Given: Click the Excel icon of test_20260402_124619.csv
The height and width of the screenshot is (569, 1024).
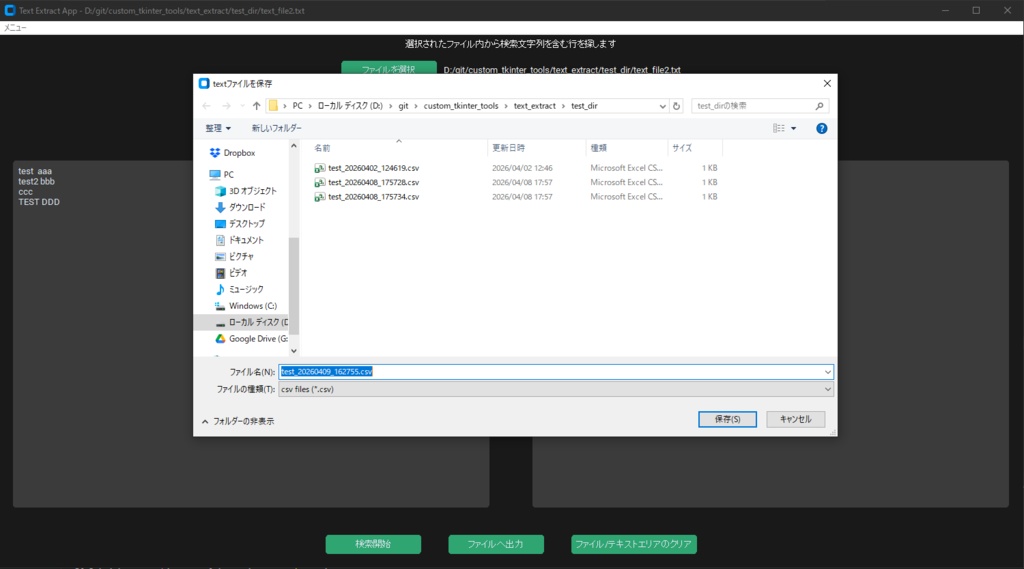Looking at the screenshot, I should pyautogui.click(x=319, y=168).
